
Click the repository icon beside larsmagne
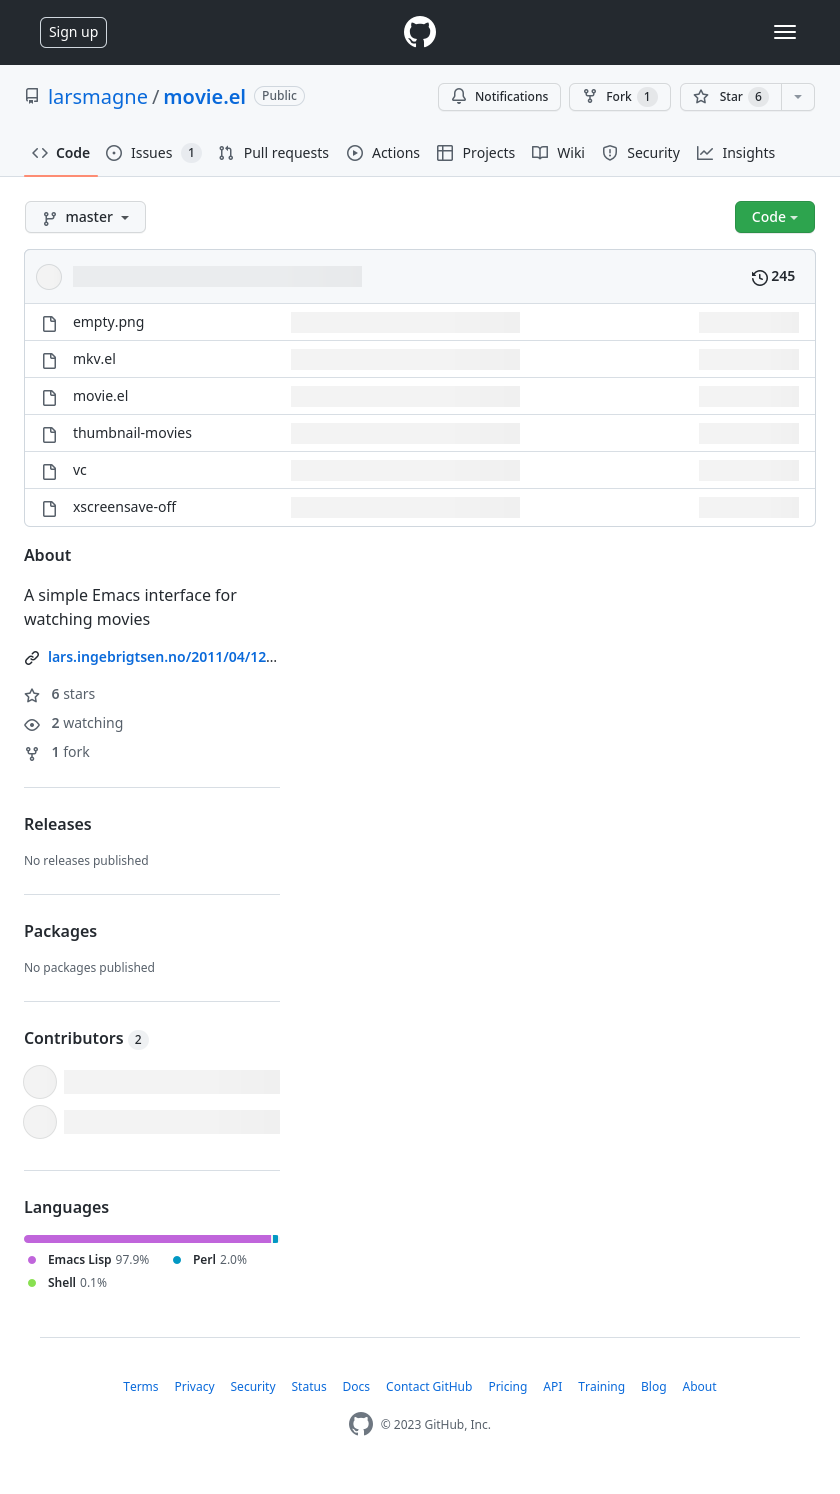[32, 97]
